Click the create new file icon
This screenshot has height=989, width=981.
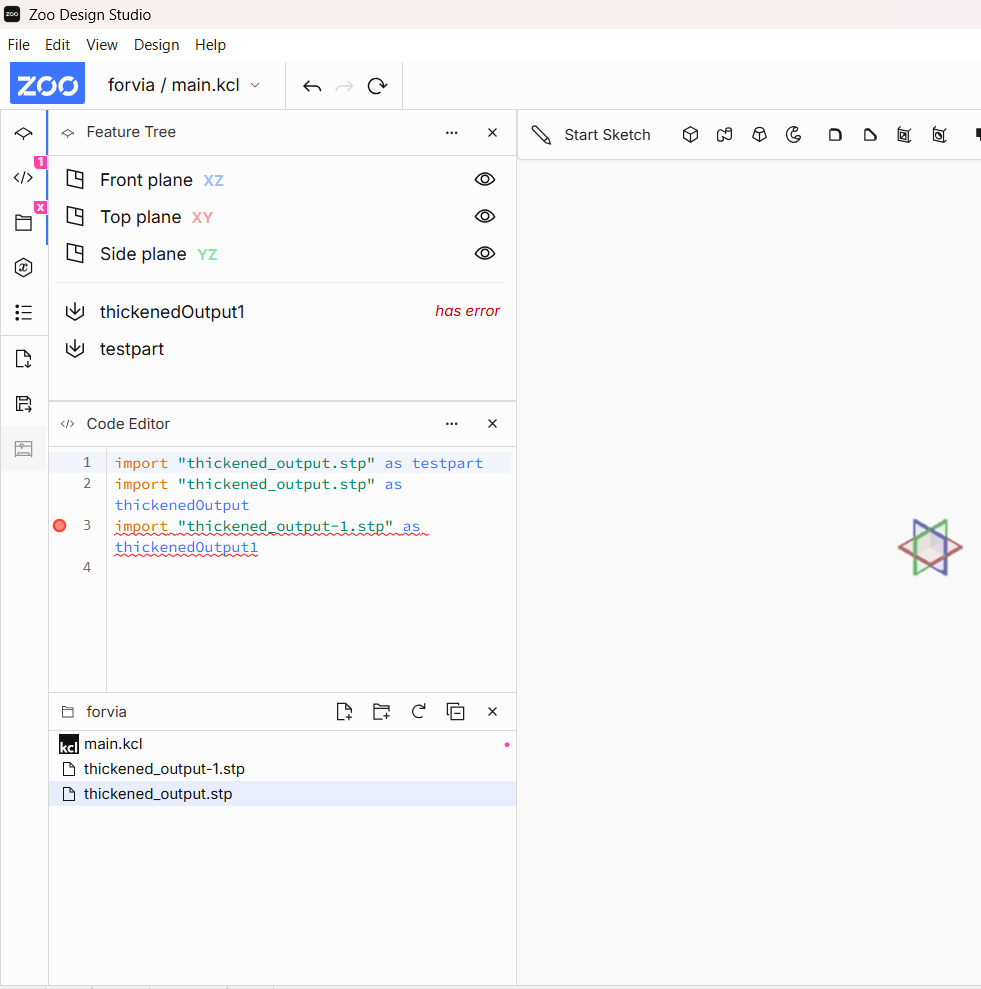click(x=344, y=712)
